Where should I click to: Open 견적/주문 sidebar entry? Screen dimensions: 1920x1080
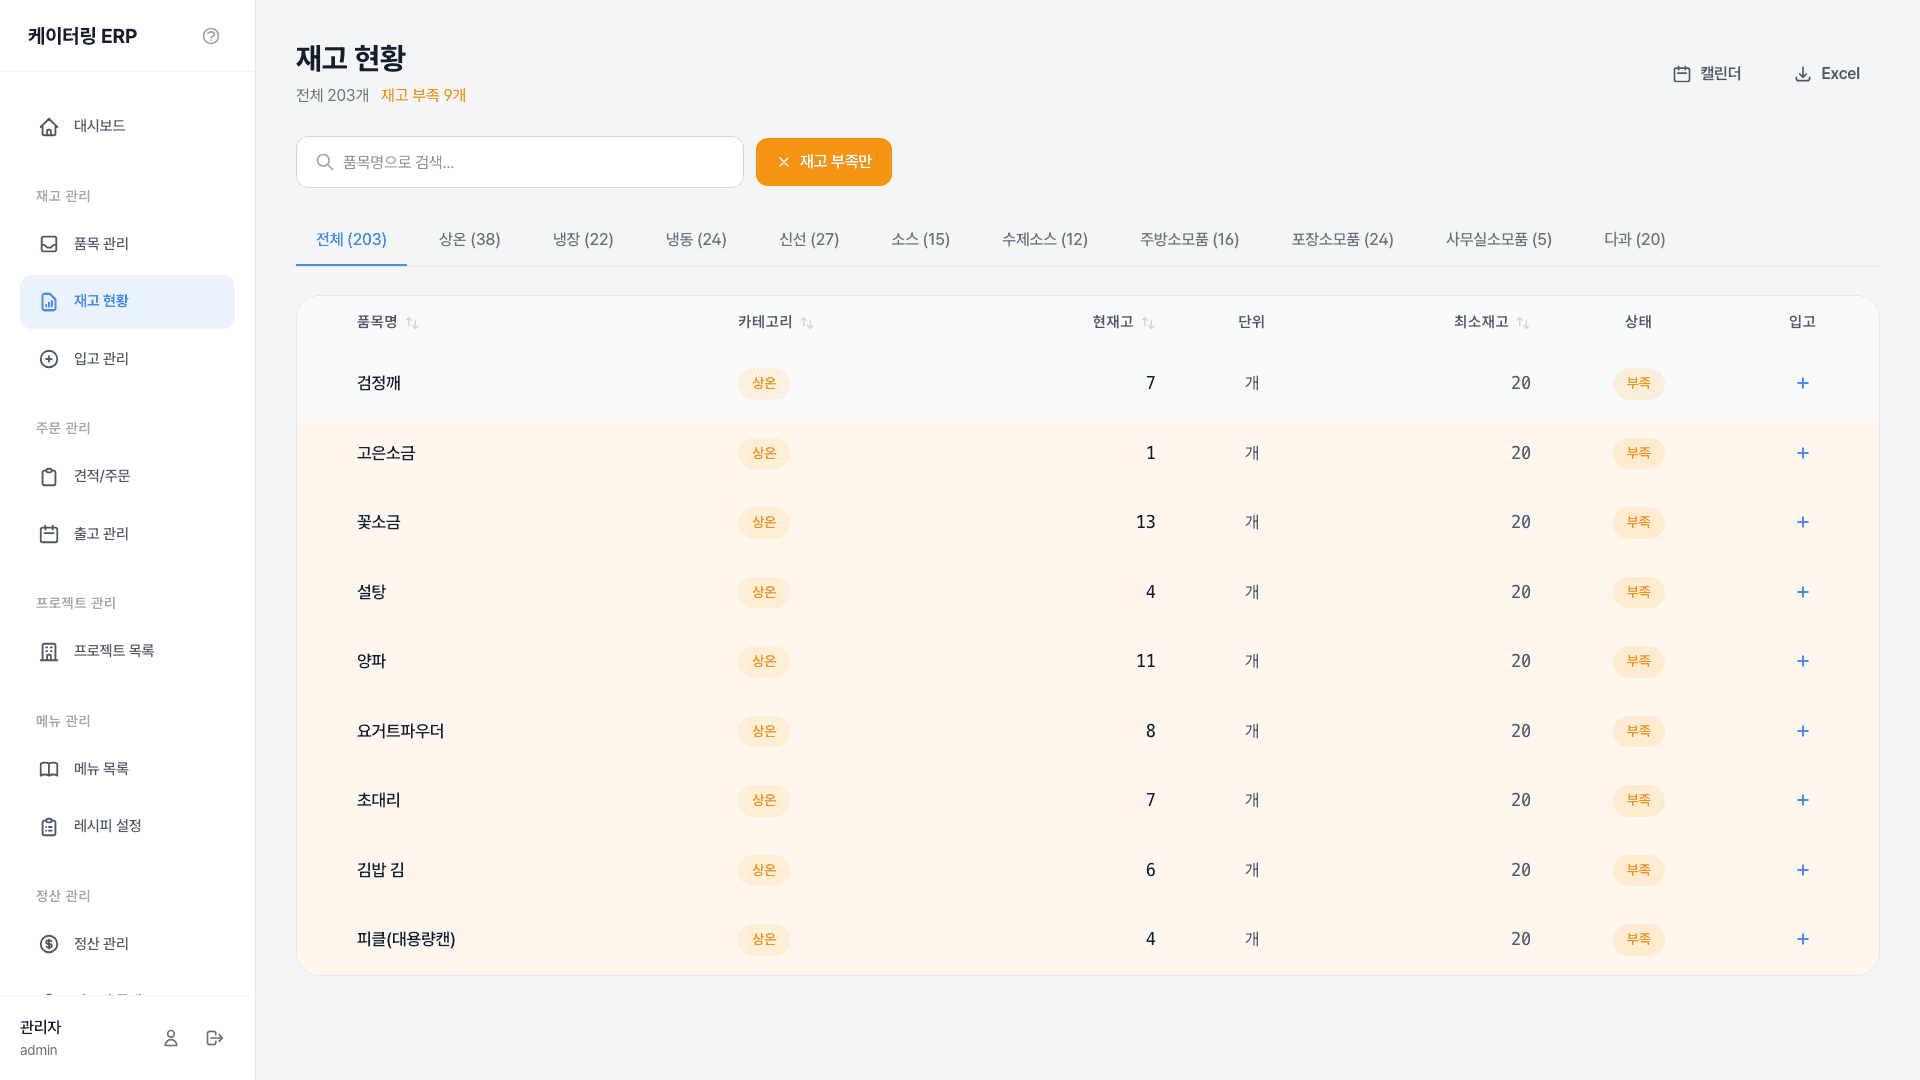pyautogui.click(x=127, y=476)
